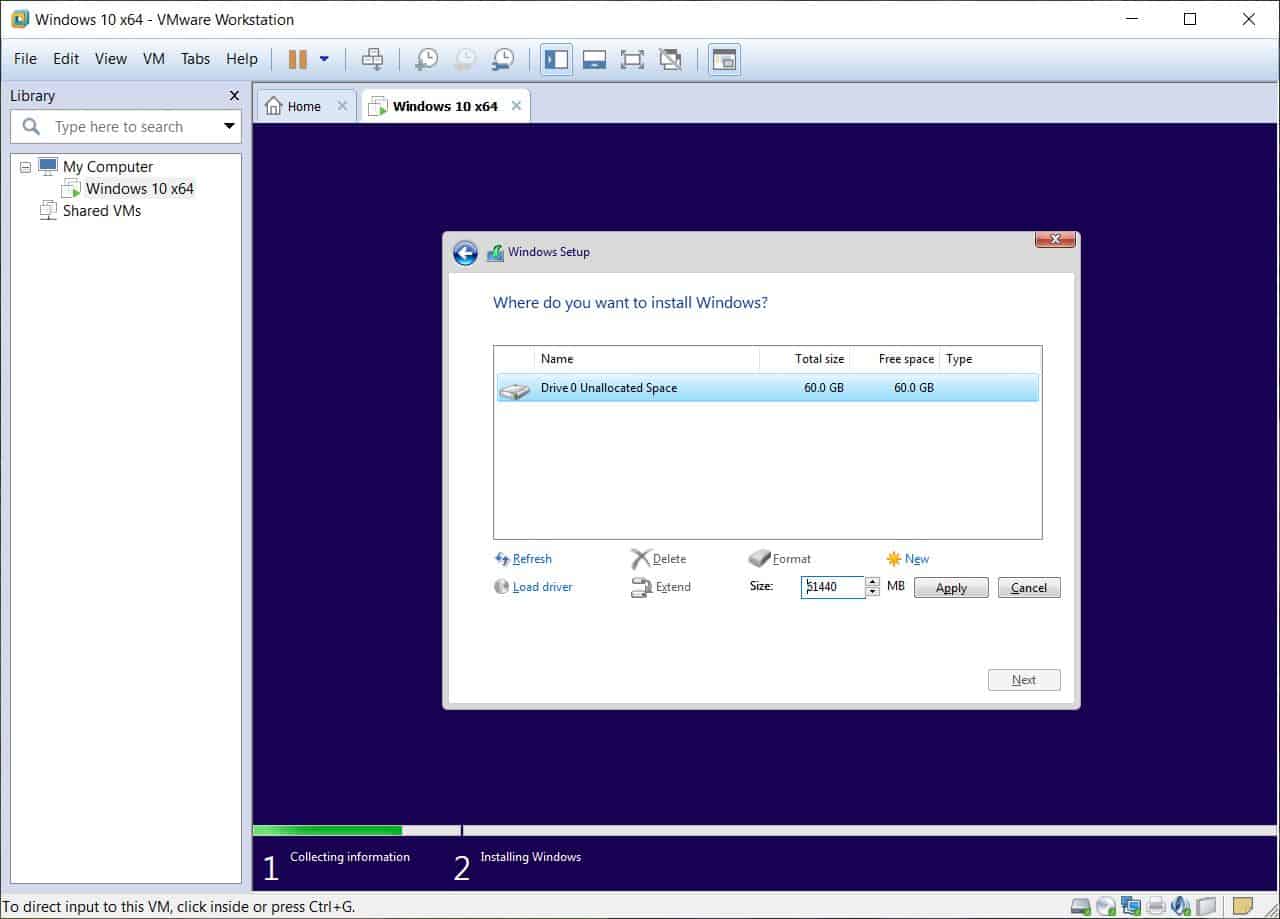
Task: Close the Windows Setup dialog
Action: [x=1055, y=240]
